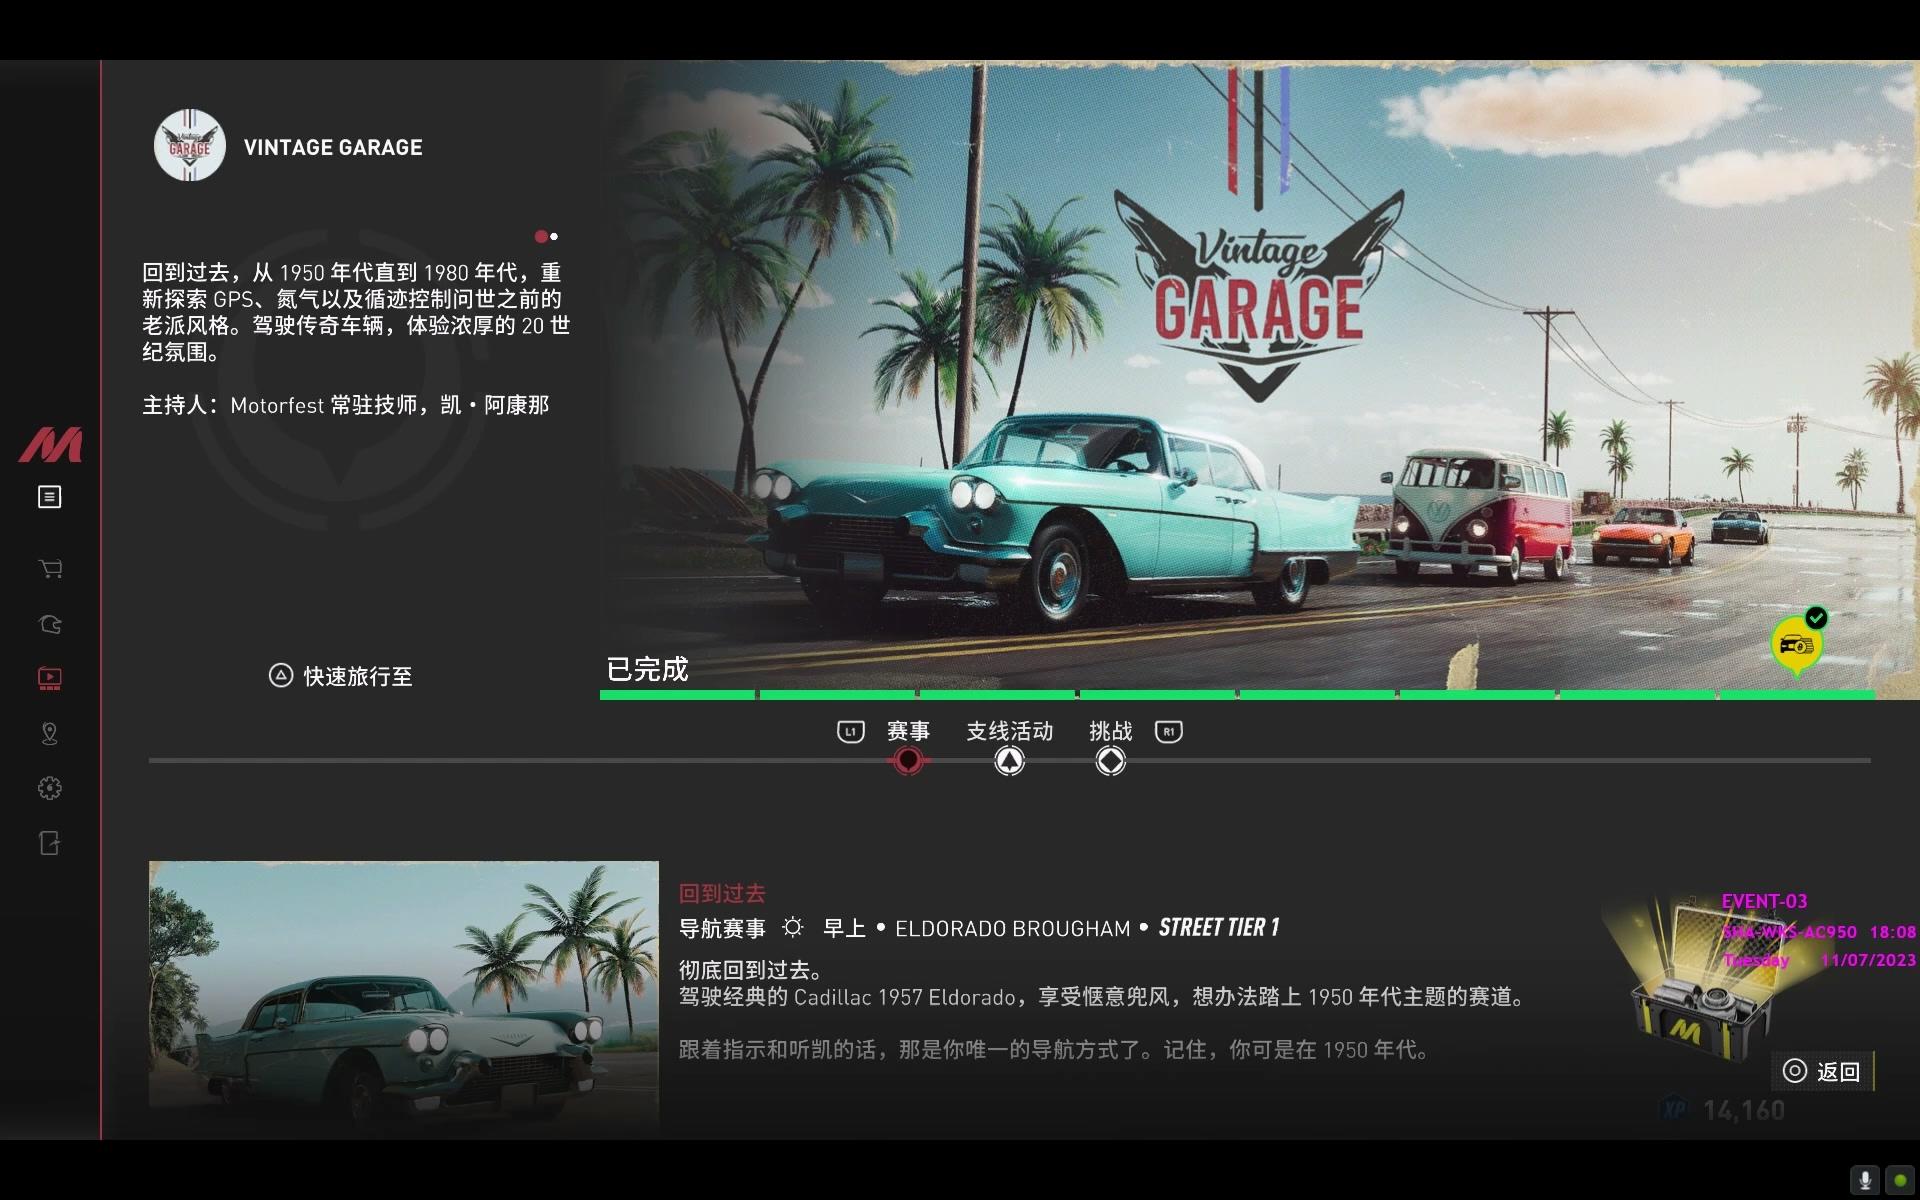Click the VINTAGE GARAGE title text

[x=333, y=147]
